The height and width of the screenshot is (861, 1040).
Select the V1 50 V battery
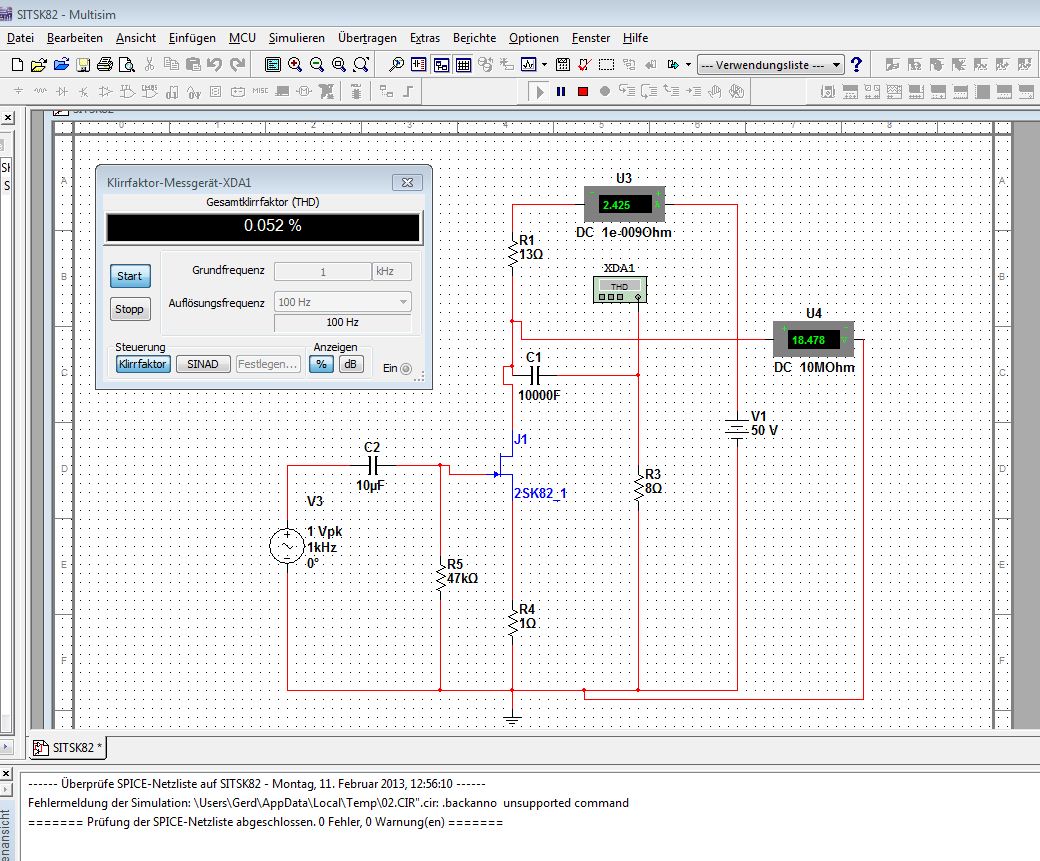pos(737,428)
